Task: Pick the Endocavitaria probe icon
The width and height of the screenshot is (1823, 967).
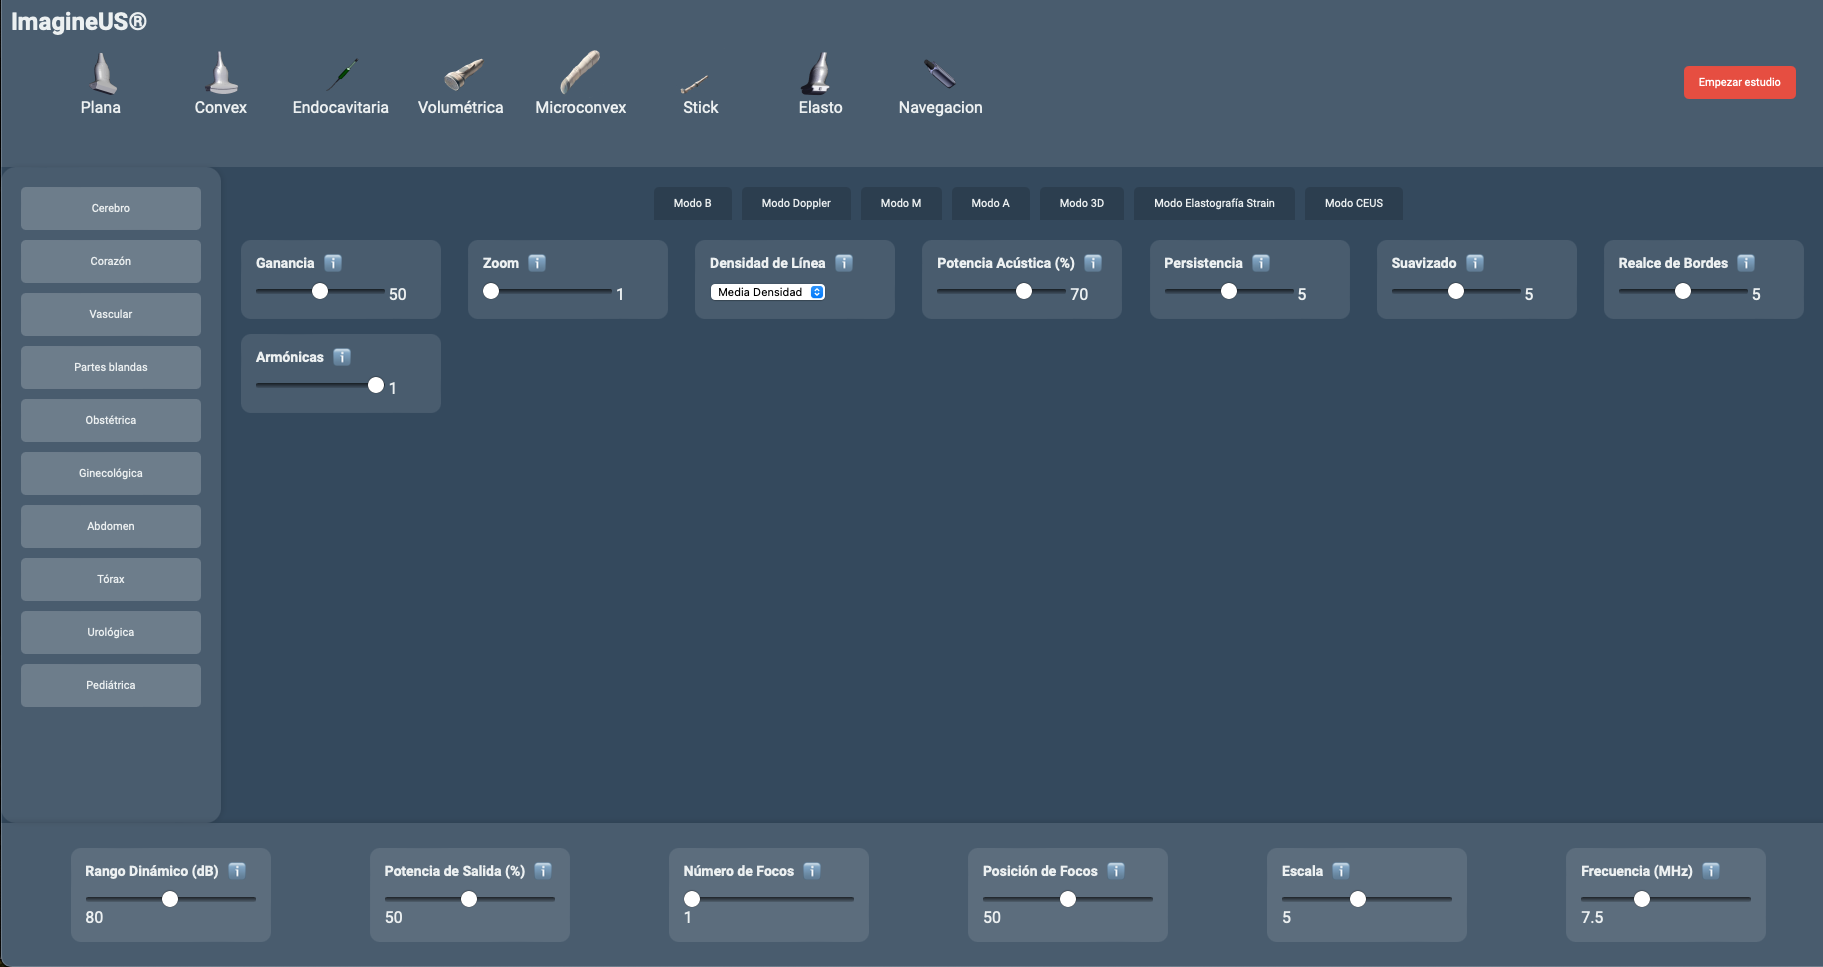Action: [x=341, y=74]
